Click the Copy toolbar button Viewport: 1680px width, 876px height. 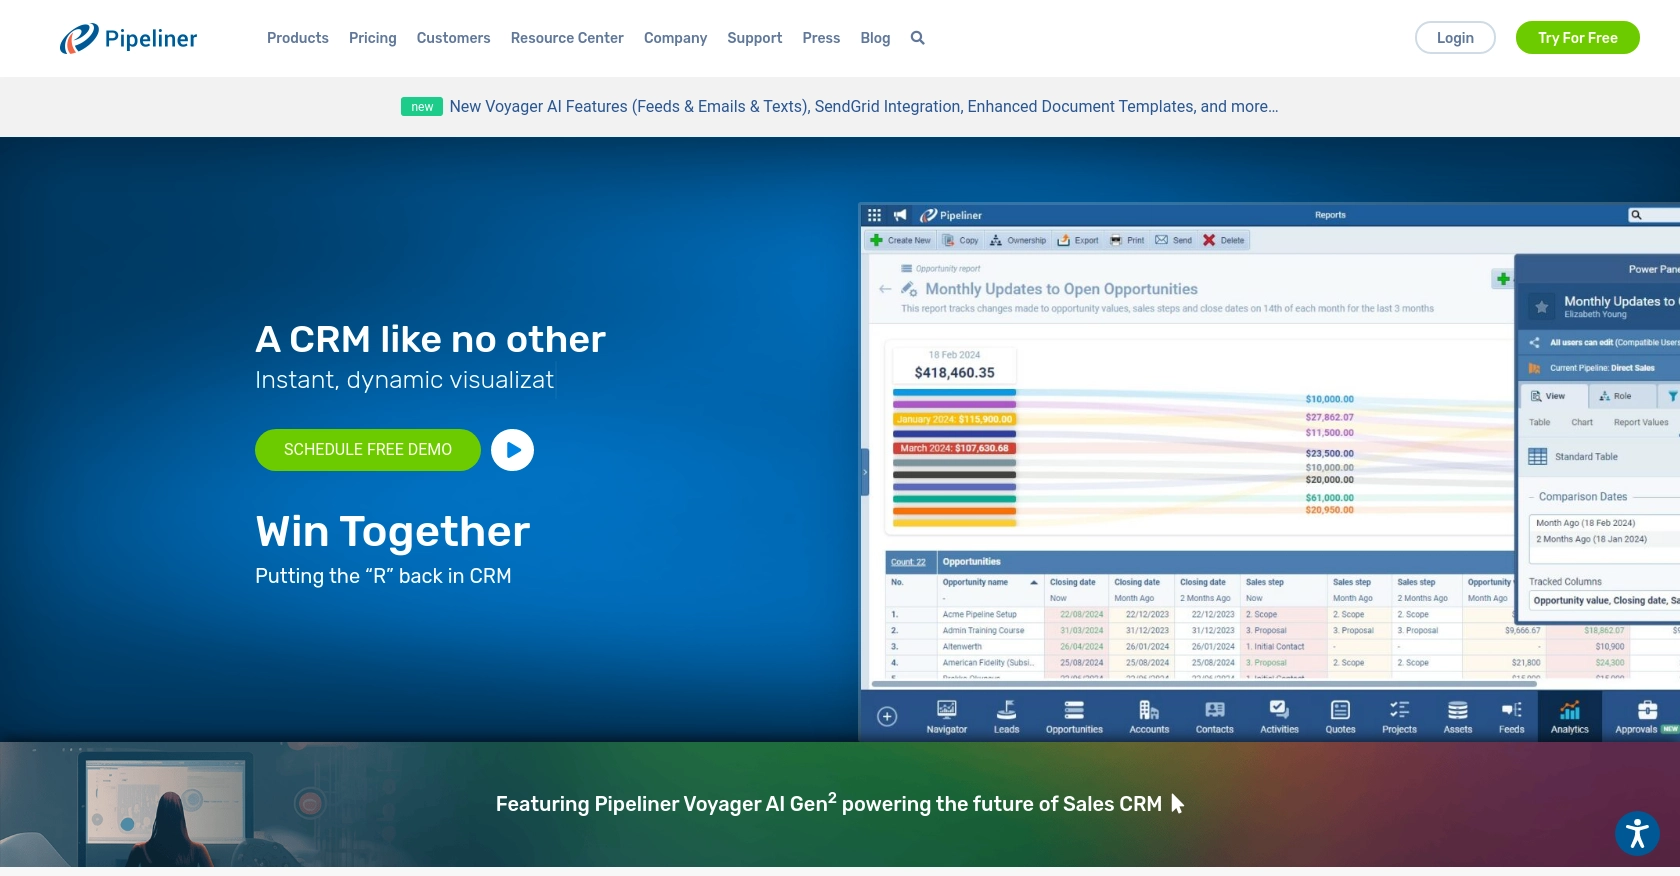coord(961,240)
